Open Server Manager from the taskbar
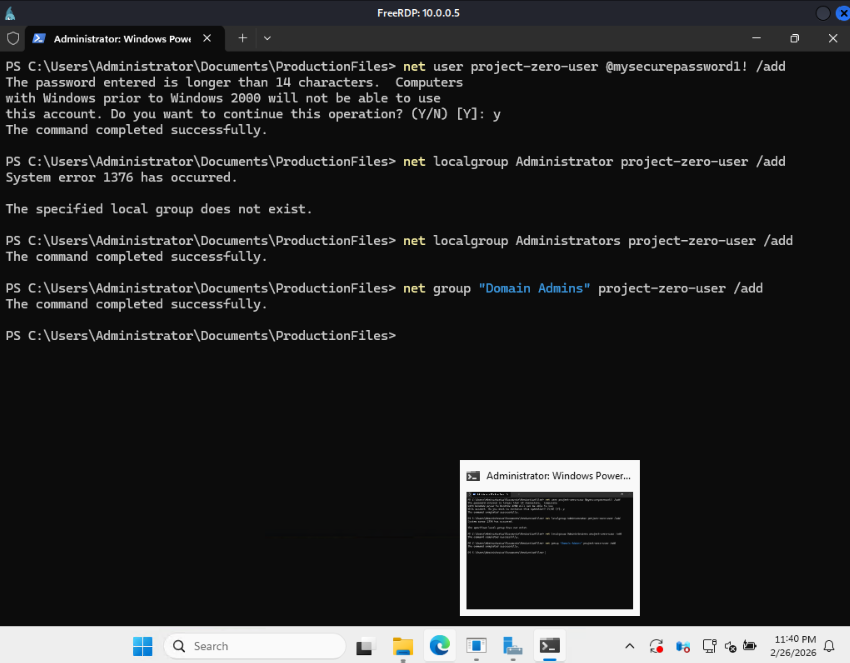Screen dimensions: 850x663 [513, 646]
